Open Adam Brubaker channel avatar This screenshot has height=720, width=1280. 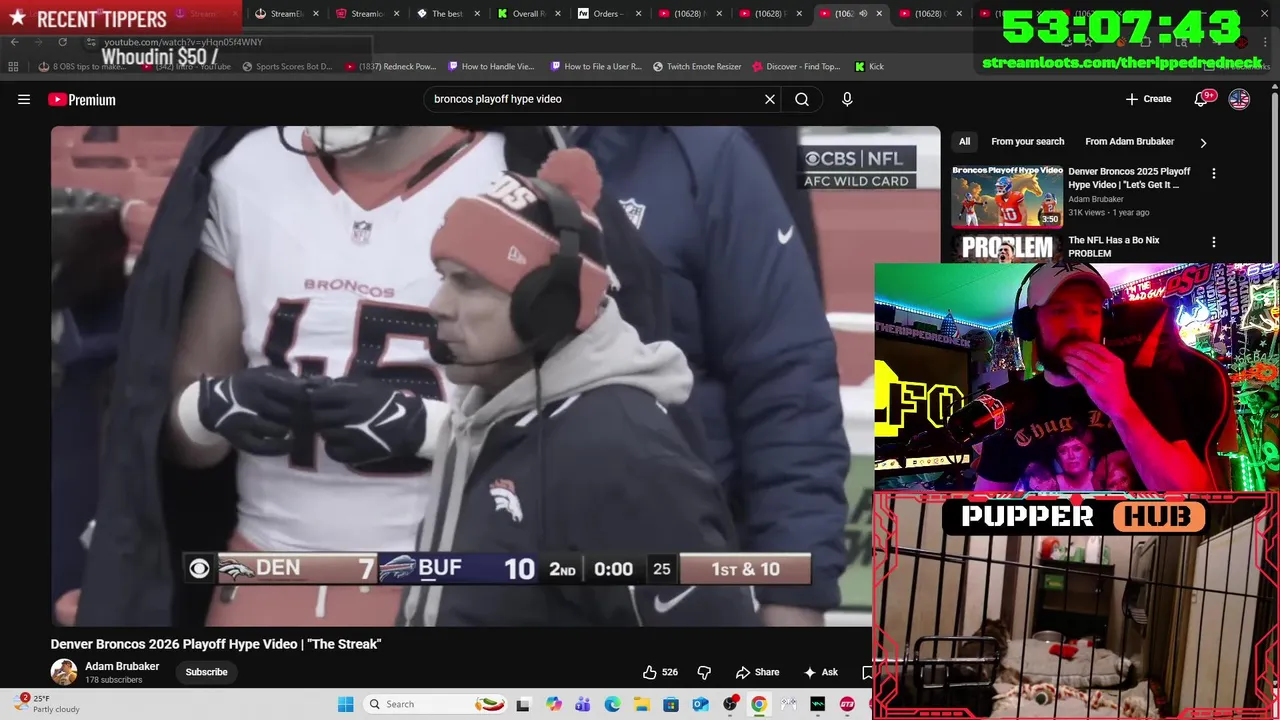pyautogui.click(x=64, y=672)
